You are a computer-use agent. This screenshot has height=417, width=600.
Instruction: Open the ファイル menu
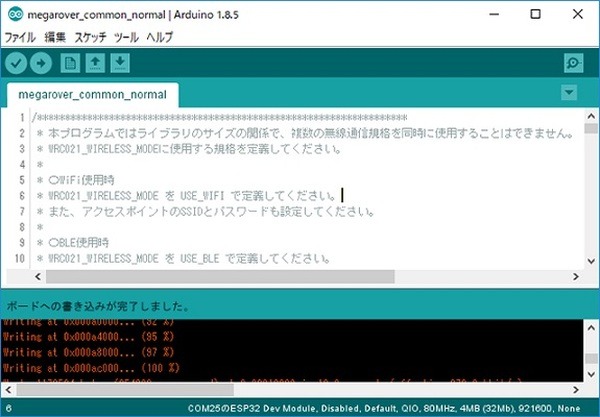tap(19, 38)
